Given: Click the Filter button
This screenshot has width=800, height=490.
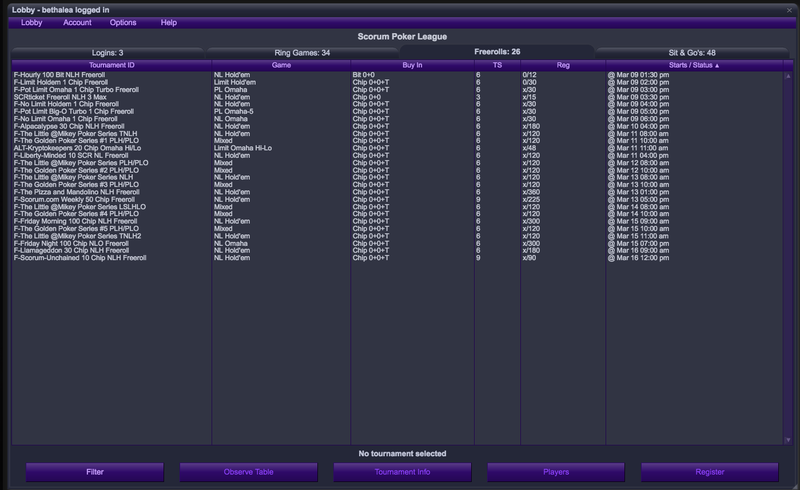Looking at the screenshot, I should (95, 472).
